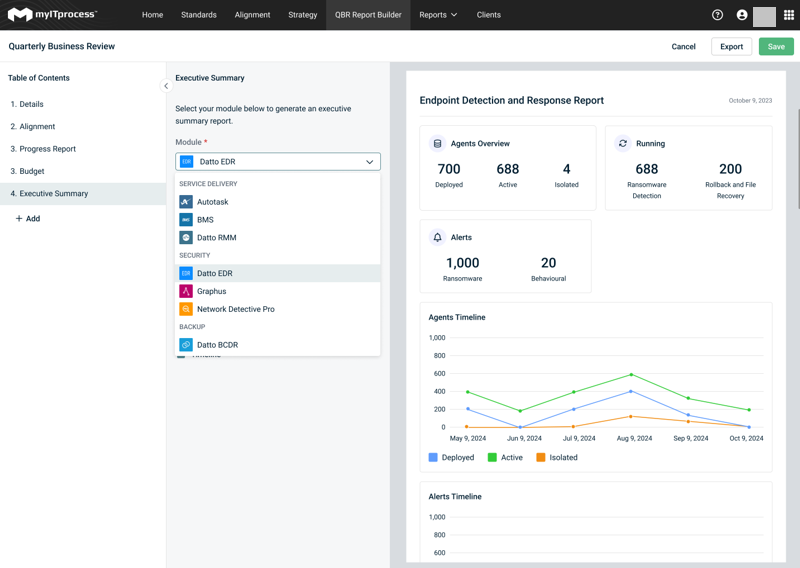Click the Alerts bell icon
800x568 pixels.
(437, 237)
